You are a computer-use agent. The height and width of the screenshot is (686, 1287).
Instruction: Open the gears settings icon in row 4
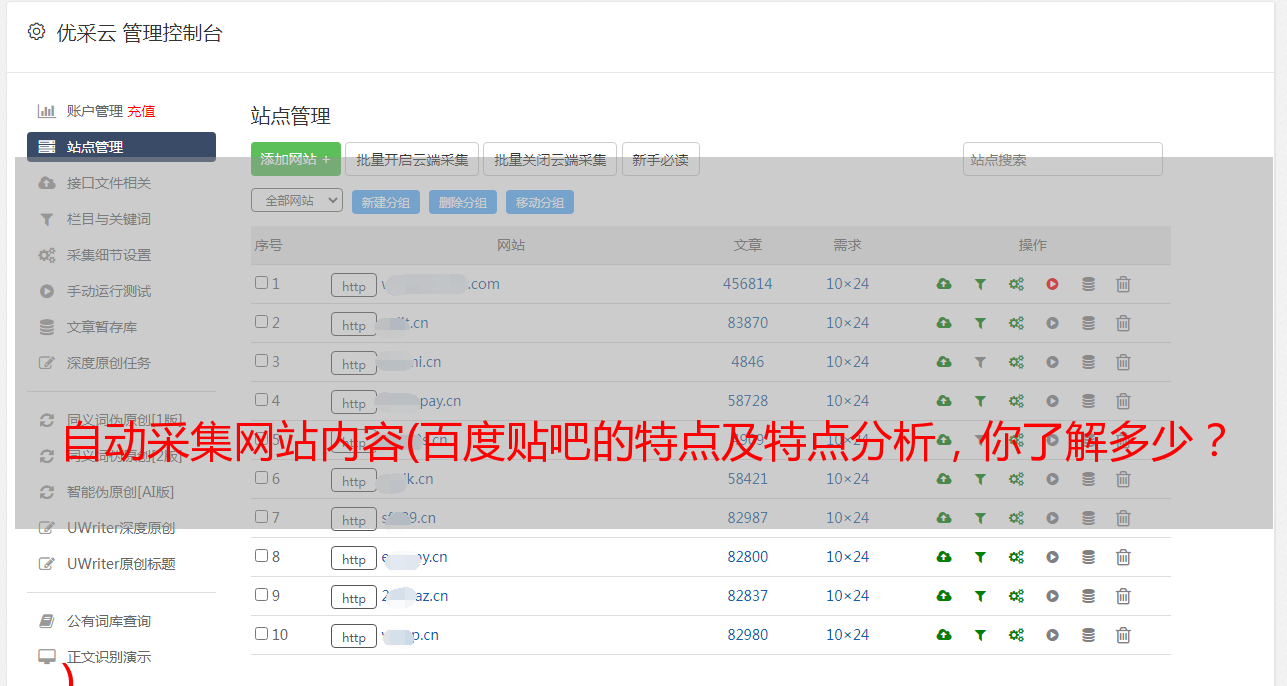(1016, 401)
